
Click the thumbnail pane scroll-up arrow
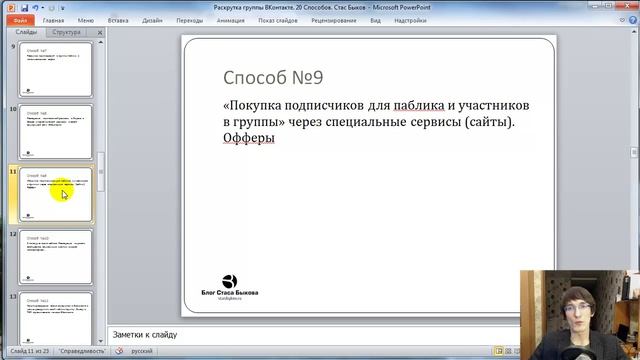point(101,42)
